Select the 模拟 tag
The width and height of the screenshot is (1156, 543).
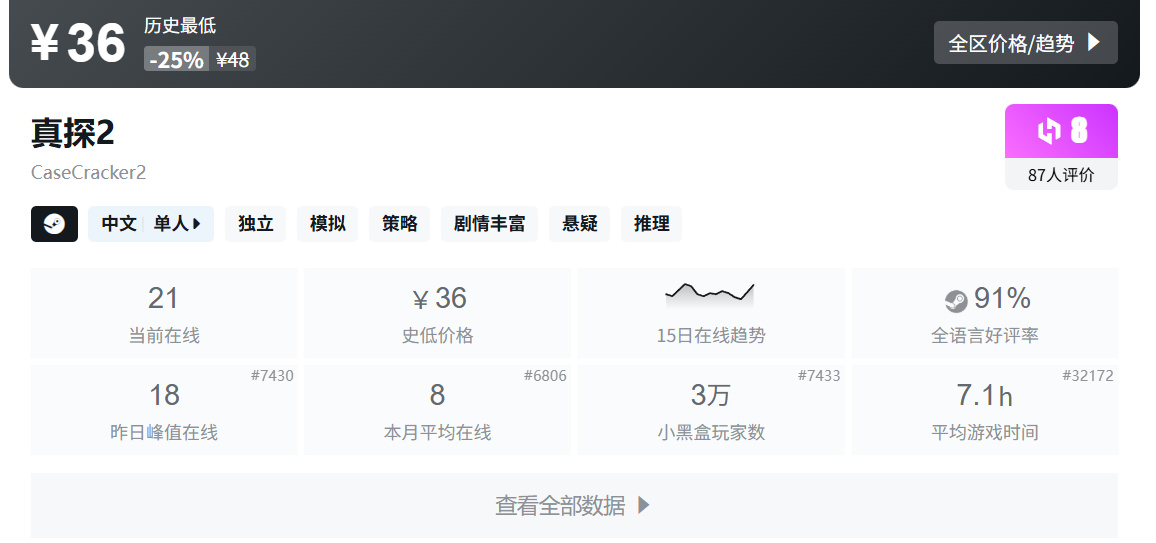click(327, 224)
